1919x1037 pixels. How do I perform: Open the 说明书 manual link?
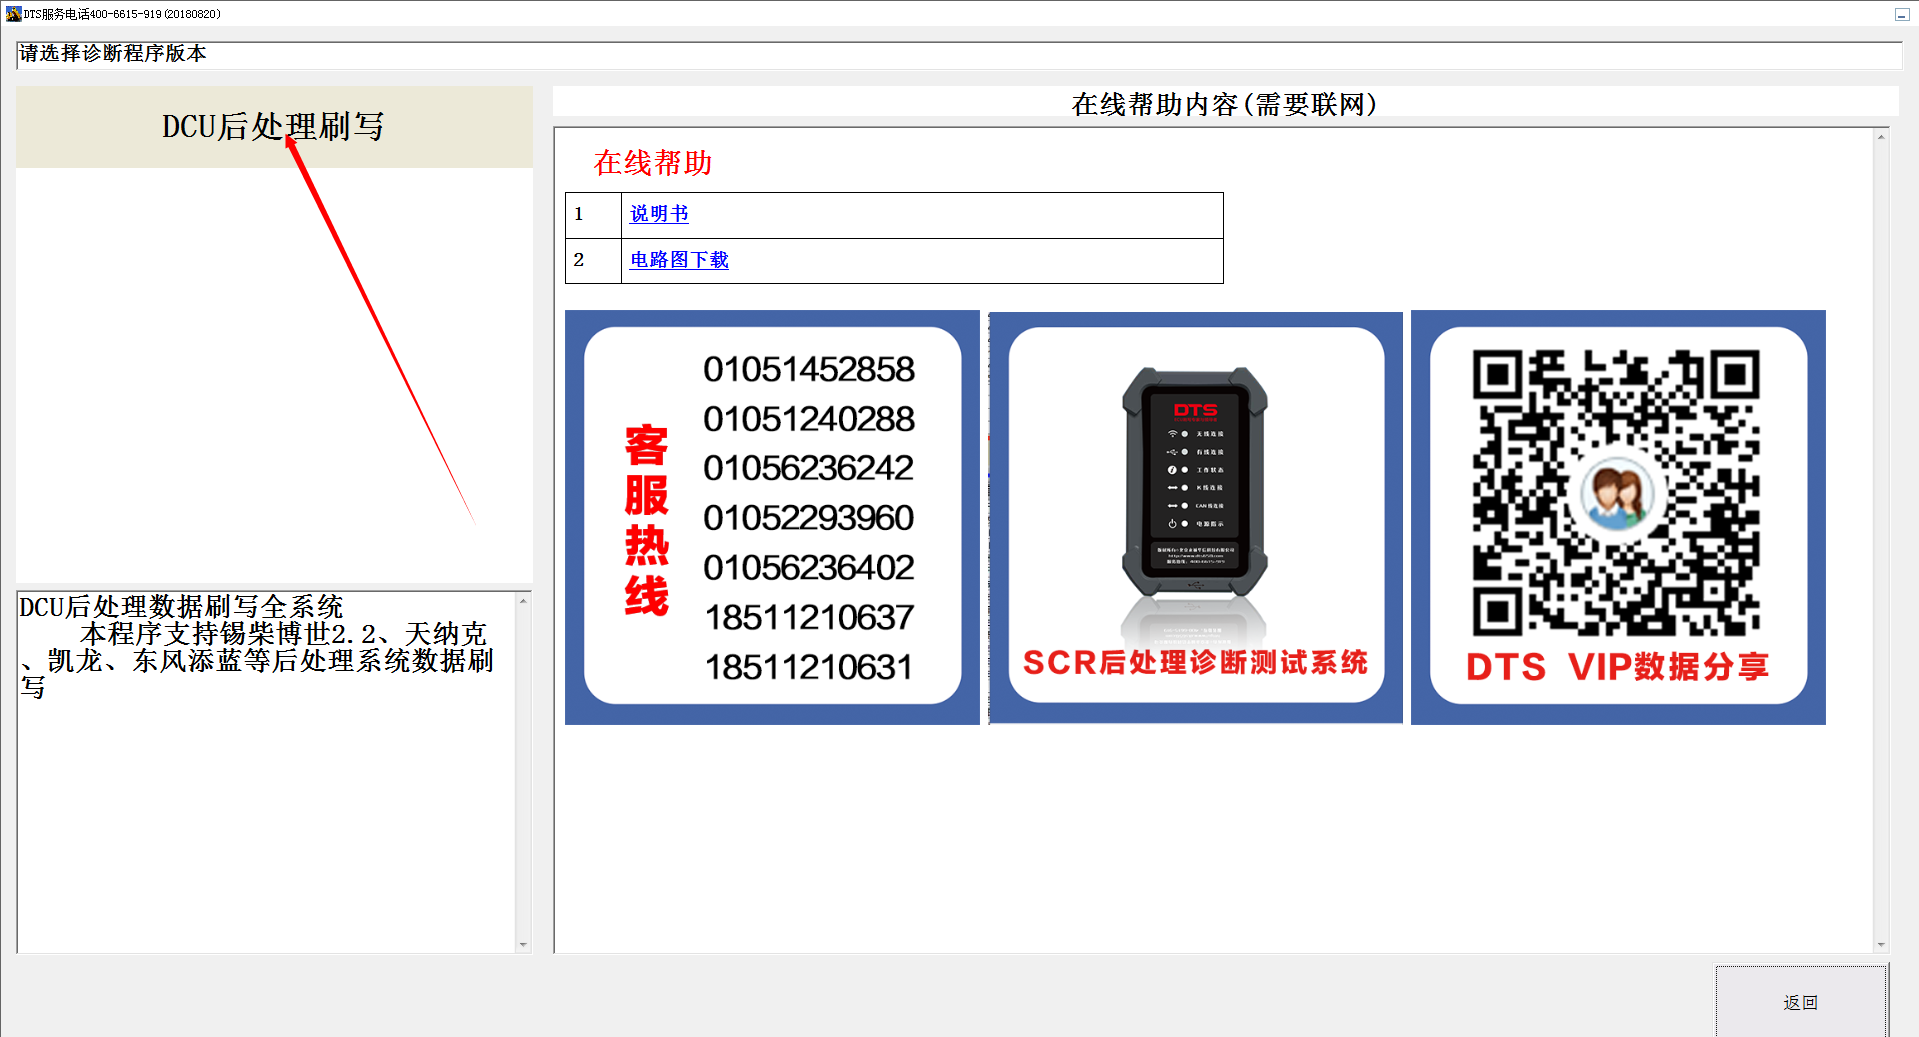tap(659, 213)
